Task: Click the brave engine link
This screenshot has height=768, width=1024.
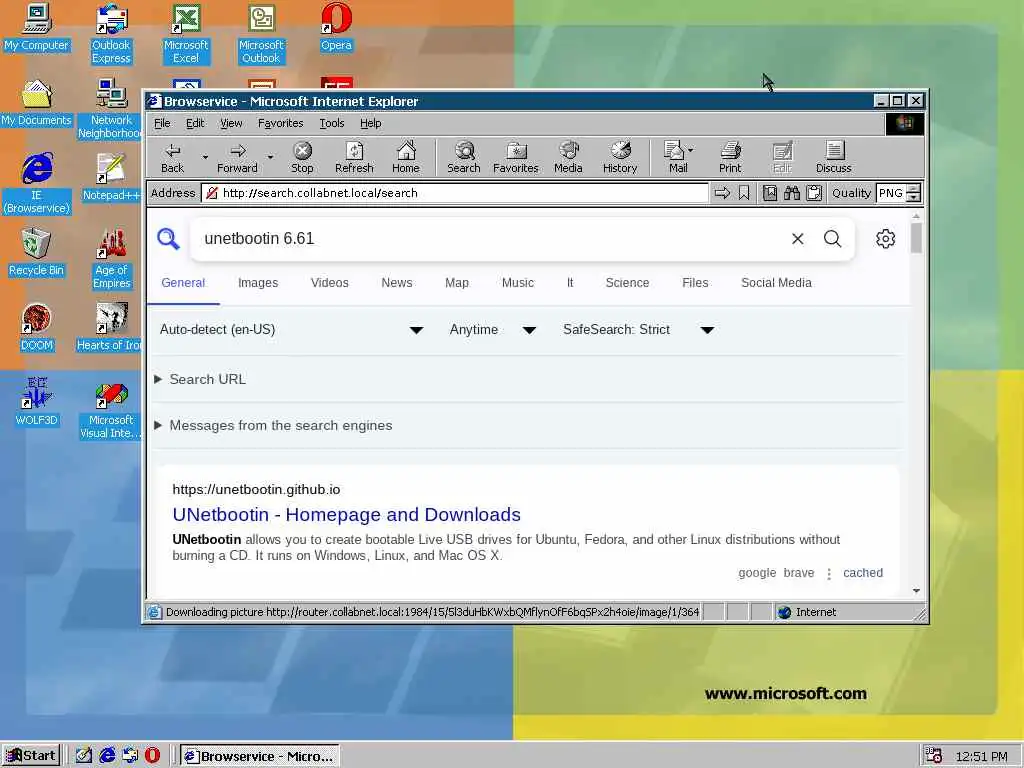Action: 799,573
